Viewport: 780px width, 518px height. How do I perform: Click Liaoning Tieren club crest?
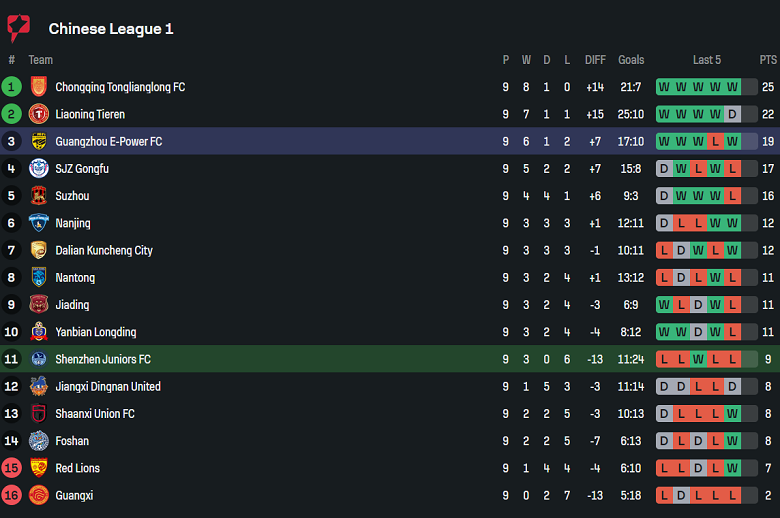tap(39, 114)
